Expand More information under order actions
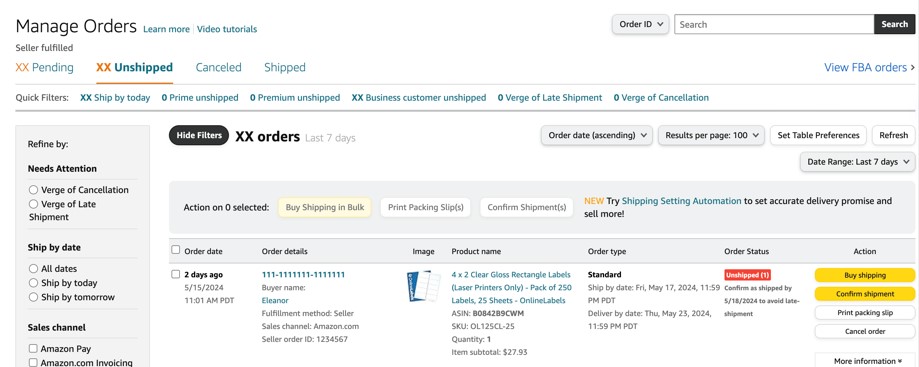The image size is (919, 367). (864, 361)
